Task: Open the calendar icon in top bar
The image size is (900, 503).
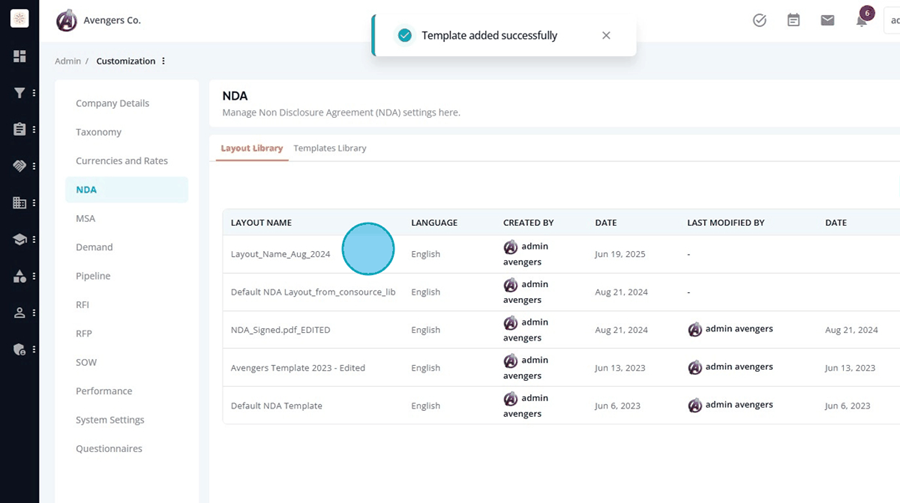Action: pyautogui.click(x=793, y=21)
